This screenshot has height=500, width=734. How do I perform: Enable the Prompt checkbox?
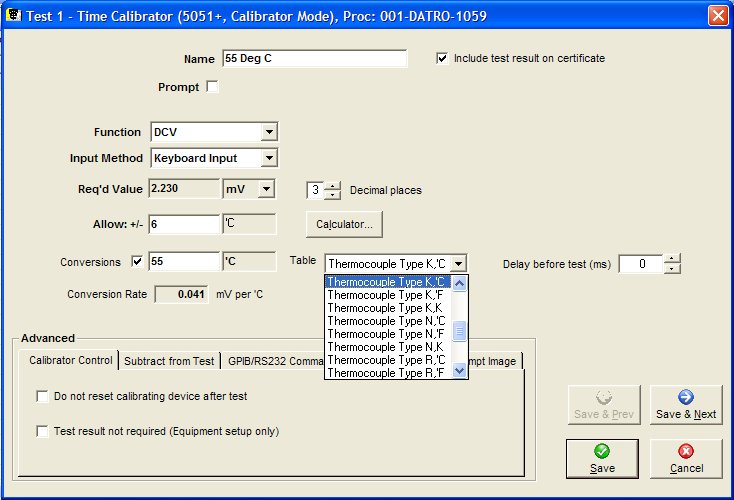pos(212,87)
